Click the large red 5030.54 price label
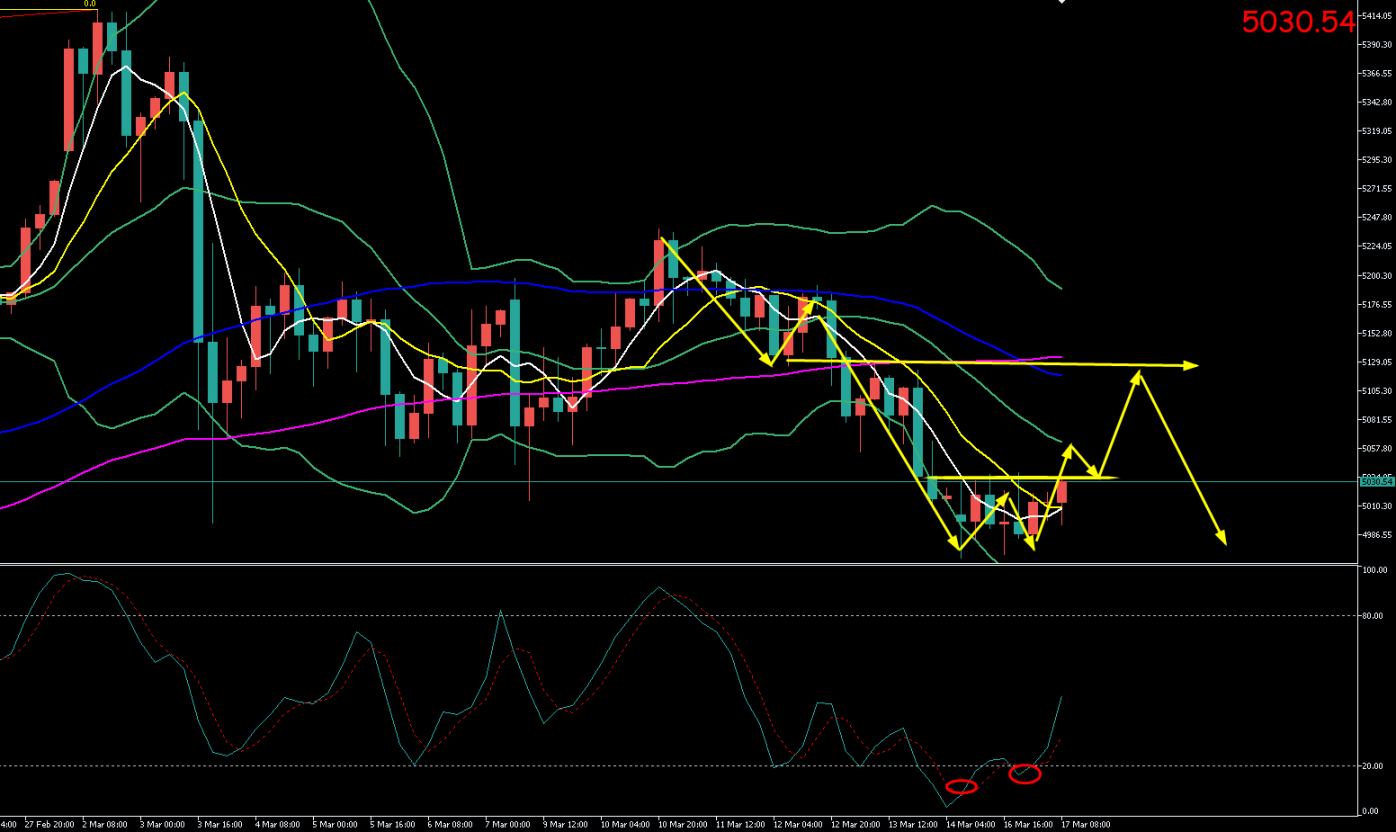This screenshot has height=832, width=1396. pos(1298,22)
